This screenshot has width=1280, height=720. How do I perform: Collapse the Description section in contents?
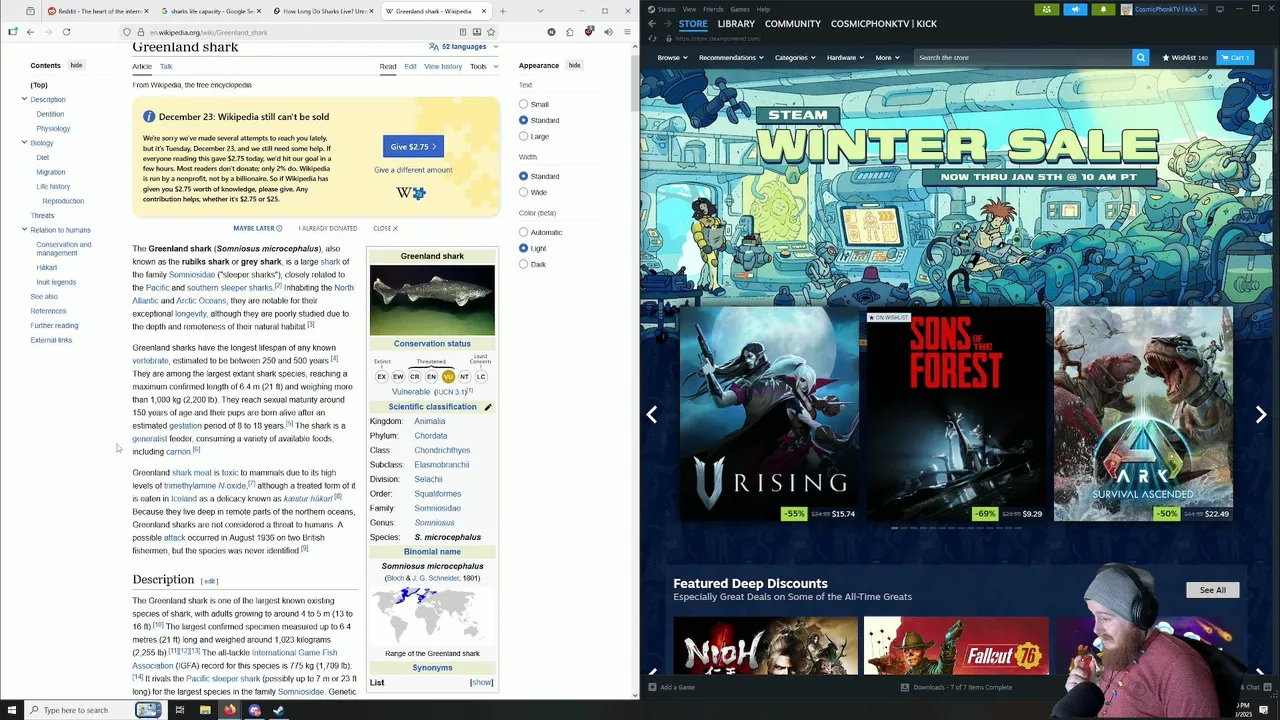point(24,99)
